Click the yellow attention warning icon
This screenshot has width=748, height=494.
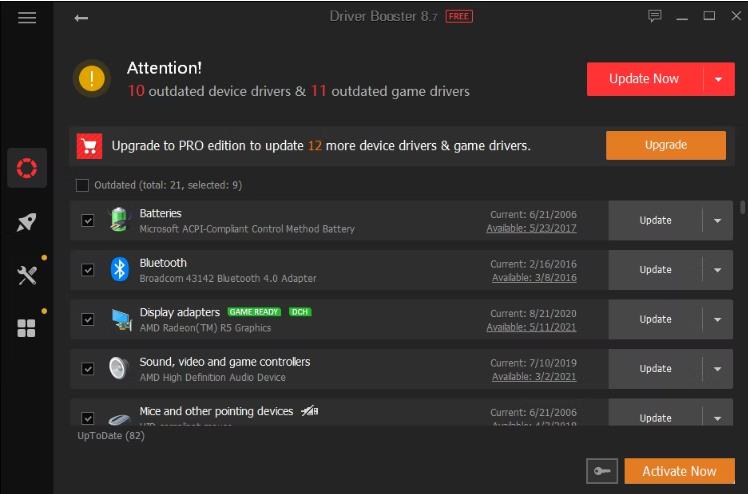point(92,78)
